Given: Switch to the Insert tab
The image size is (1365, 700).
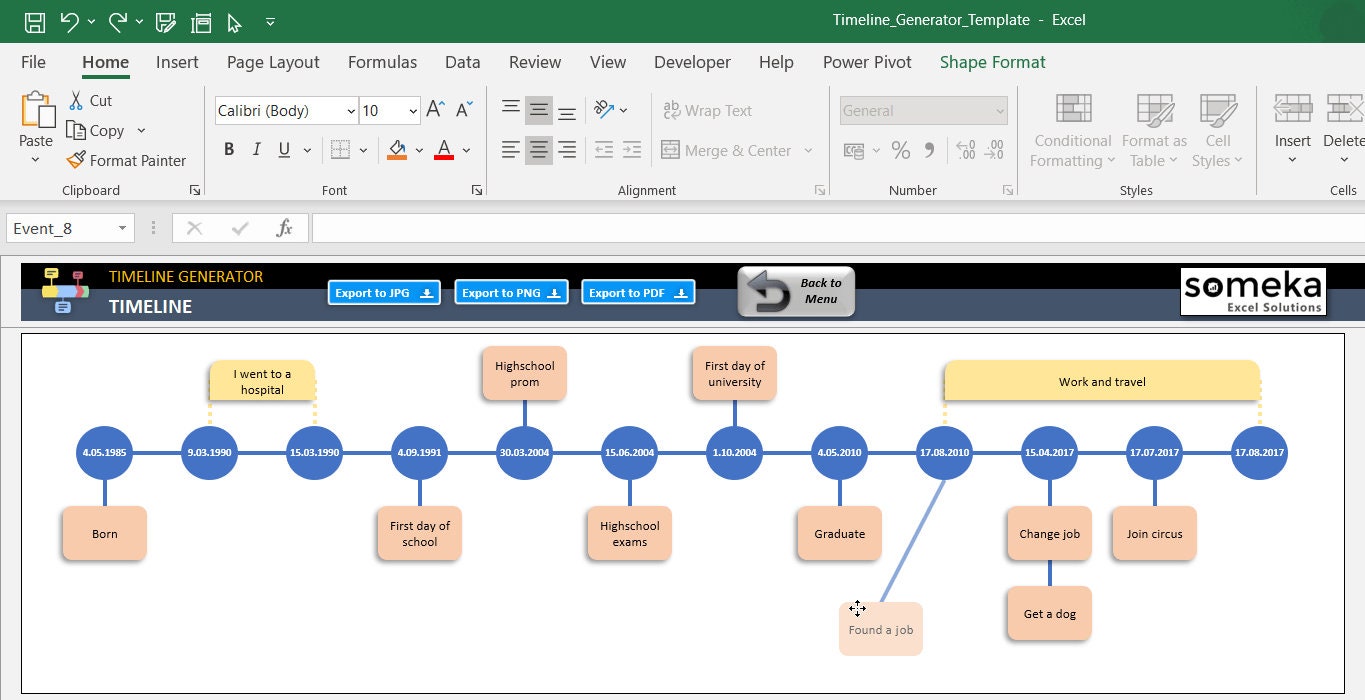Looking at the screenshot, I should [x=177, y=62].
